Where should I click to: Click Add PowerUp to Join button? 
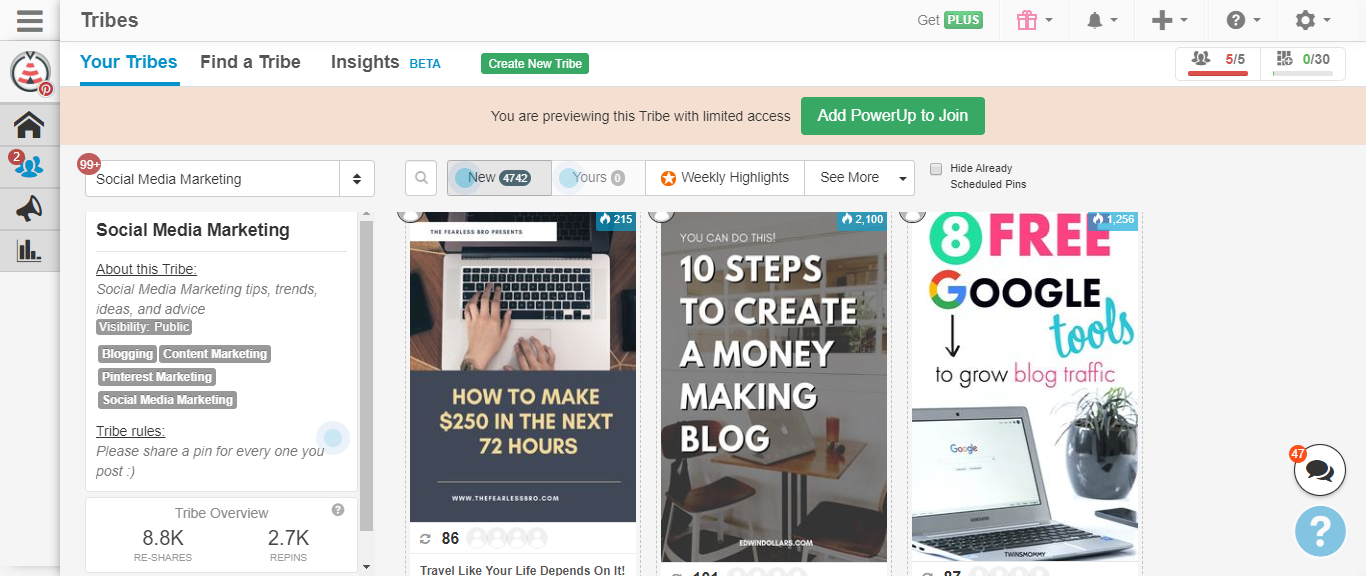click(892, 116)
